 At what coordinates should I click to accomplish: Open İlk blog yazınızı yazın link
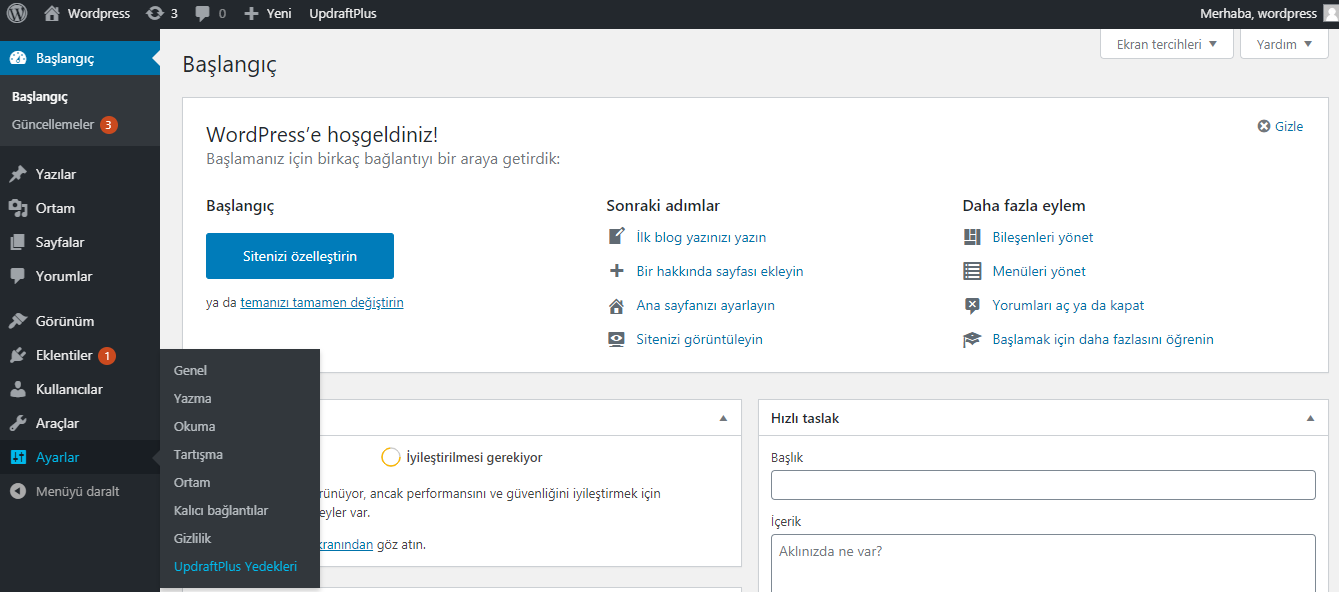(x=701, y=237)
